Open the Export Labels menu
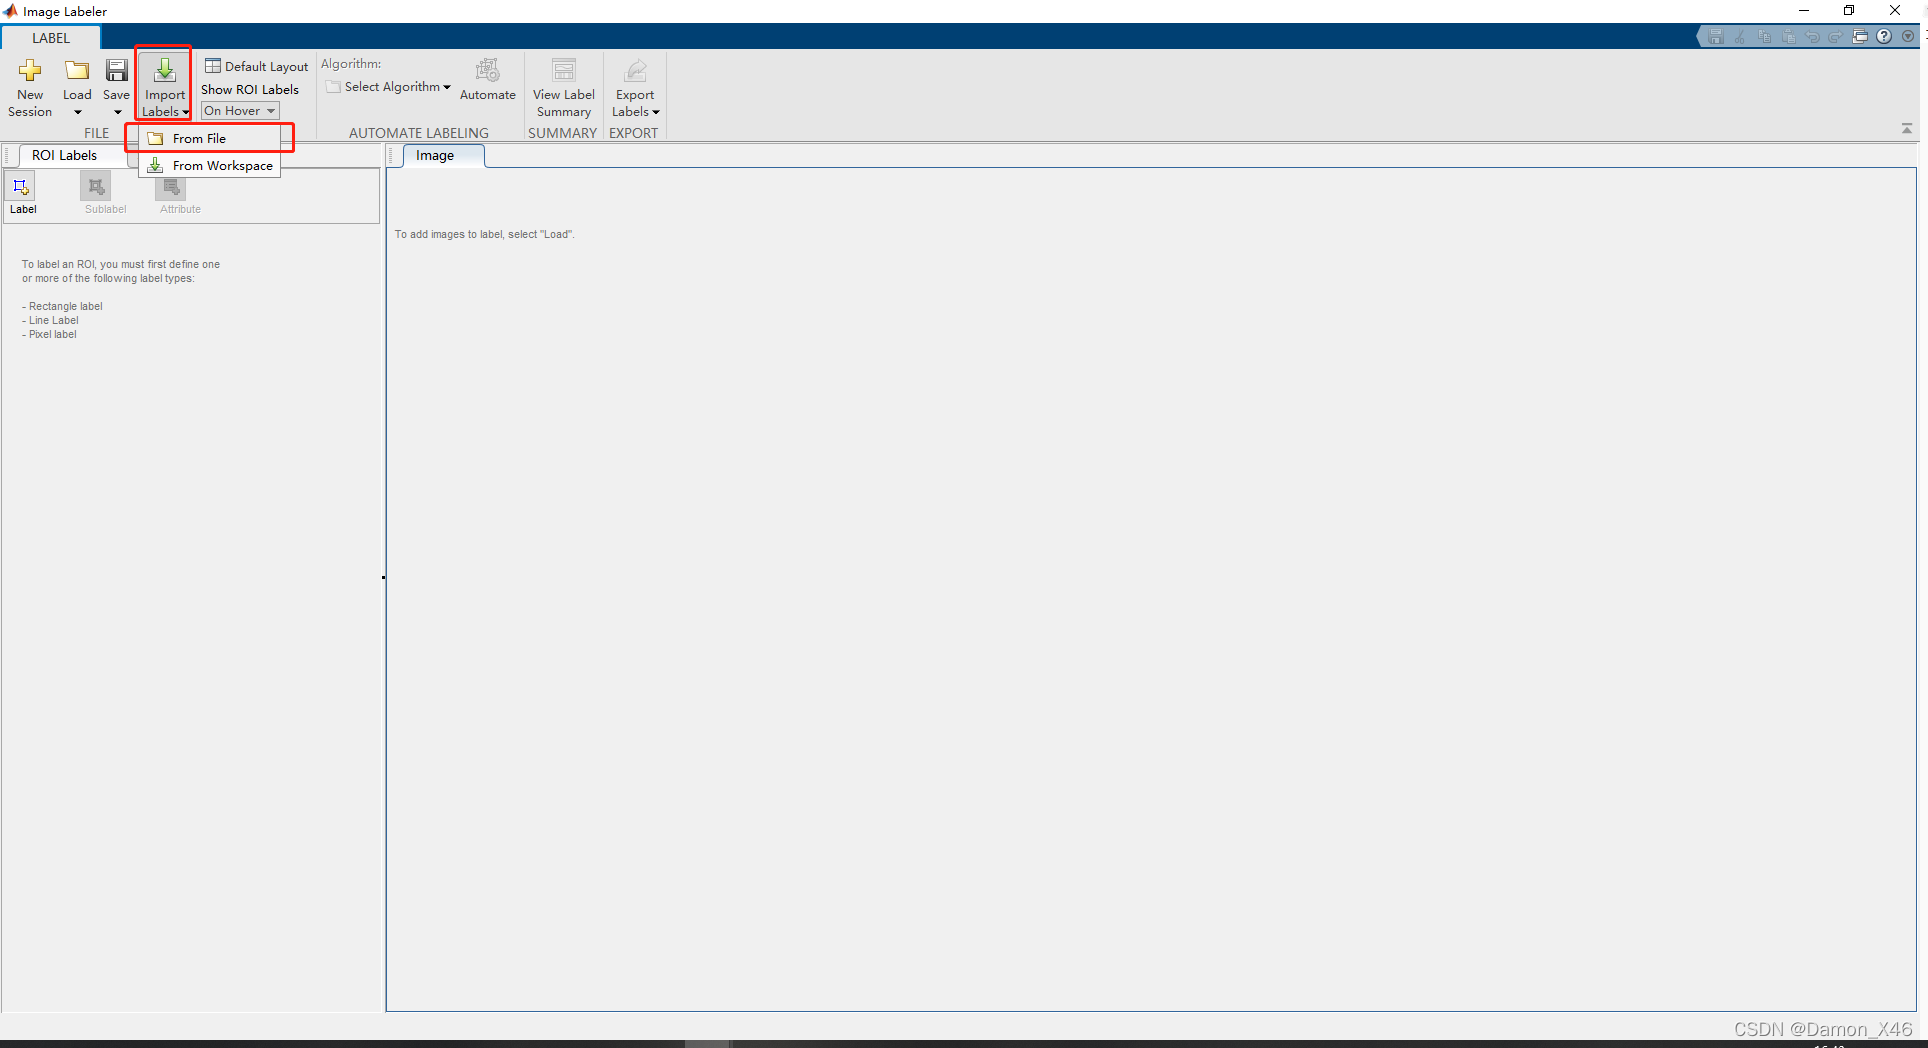This screenshot has width=1928, height=1048. (635, 87)
